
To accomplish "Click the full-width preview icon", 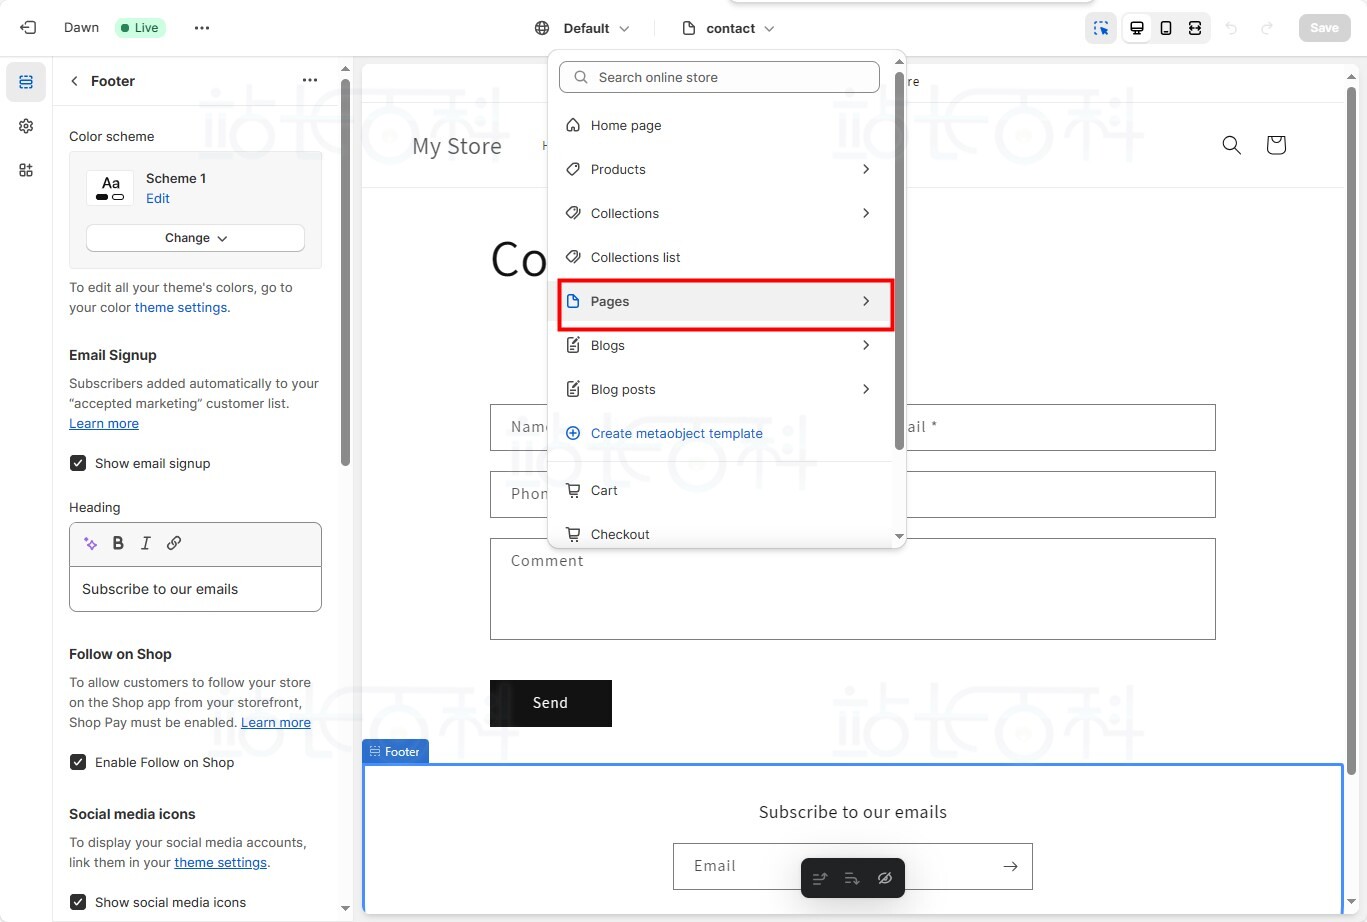I will tap(1194, 27).
